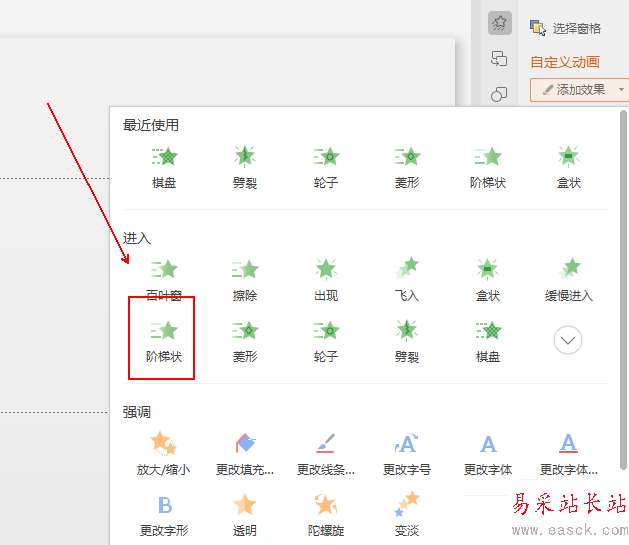The width and height of the screenshot is (629, 545).
Task: Apply 阶梯状 effect in 进入 section
Action: (x=164, y=341)
